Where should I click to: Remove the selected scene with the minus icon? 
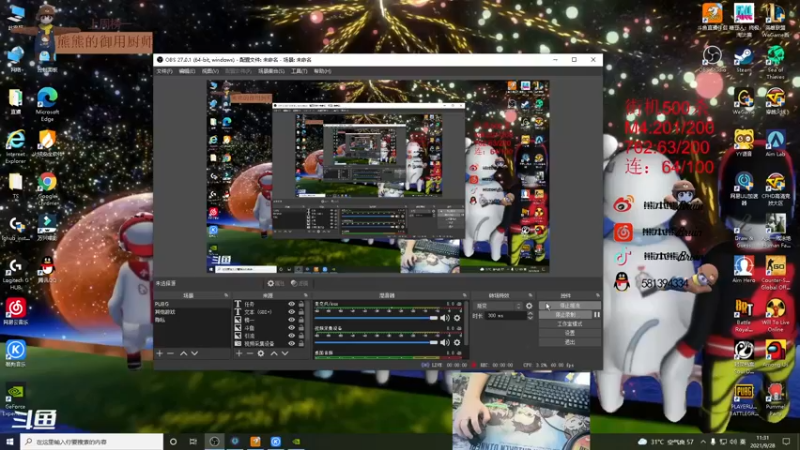coord(170,353)
